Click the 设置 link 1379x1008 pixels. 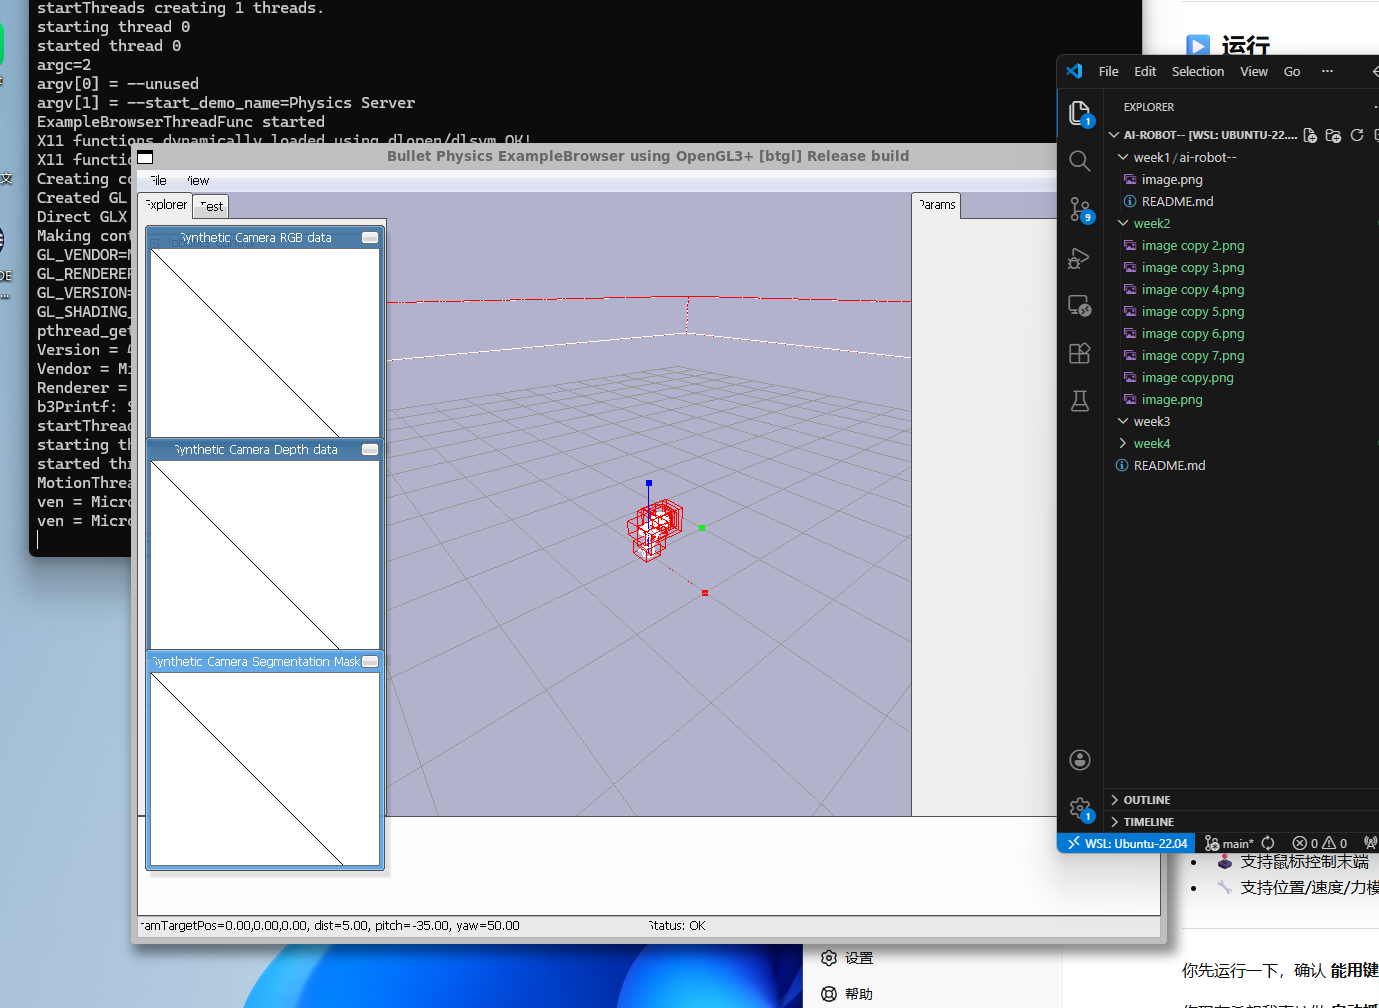(859, 958)
